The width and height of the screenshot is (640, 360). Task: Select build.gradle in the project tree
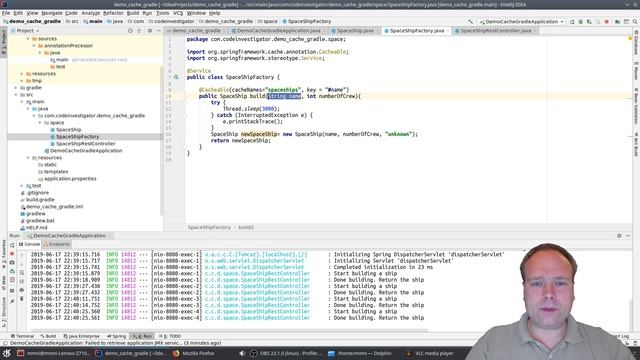point(40,200)
